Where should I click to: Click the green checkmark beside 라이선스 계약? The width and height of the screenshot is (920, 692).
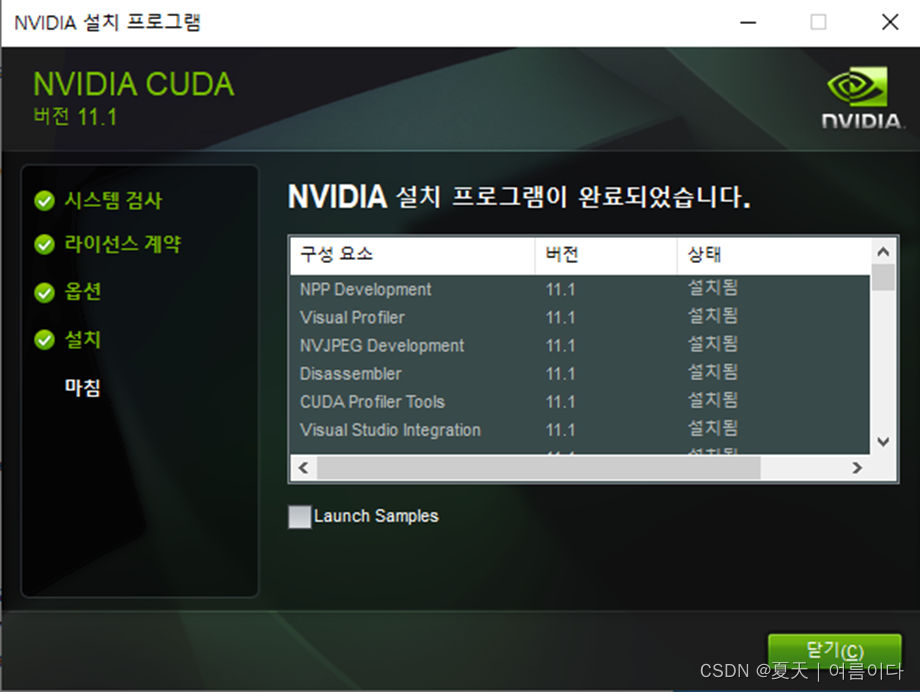(x=45, y=244)
